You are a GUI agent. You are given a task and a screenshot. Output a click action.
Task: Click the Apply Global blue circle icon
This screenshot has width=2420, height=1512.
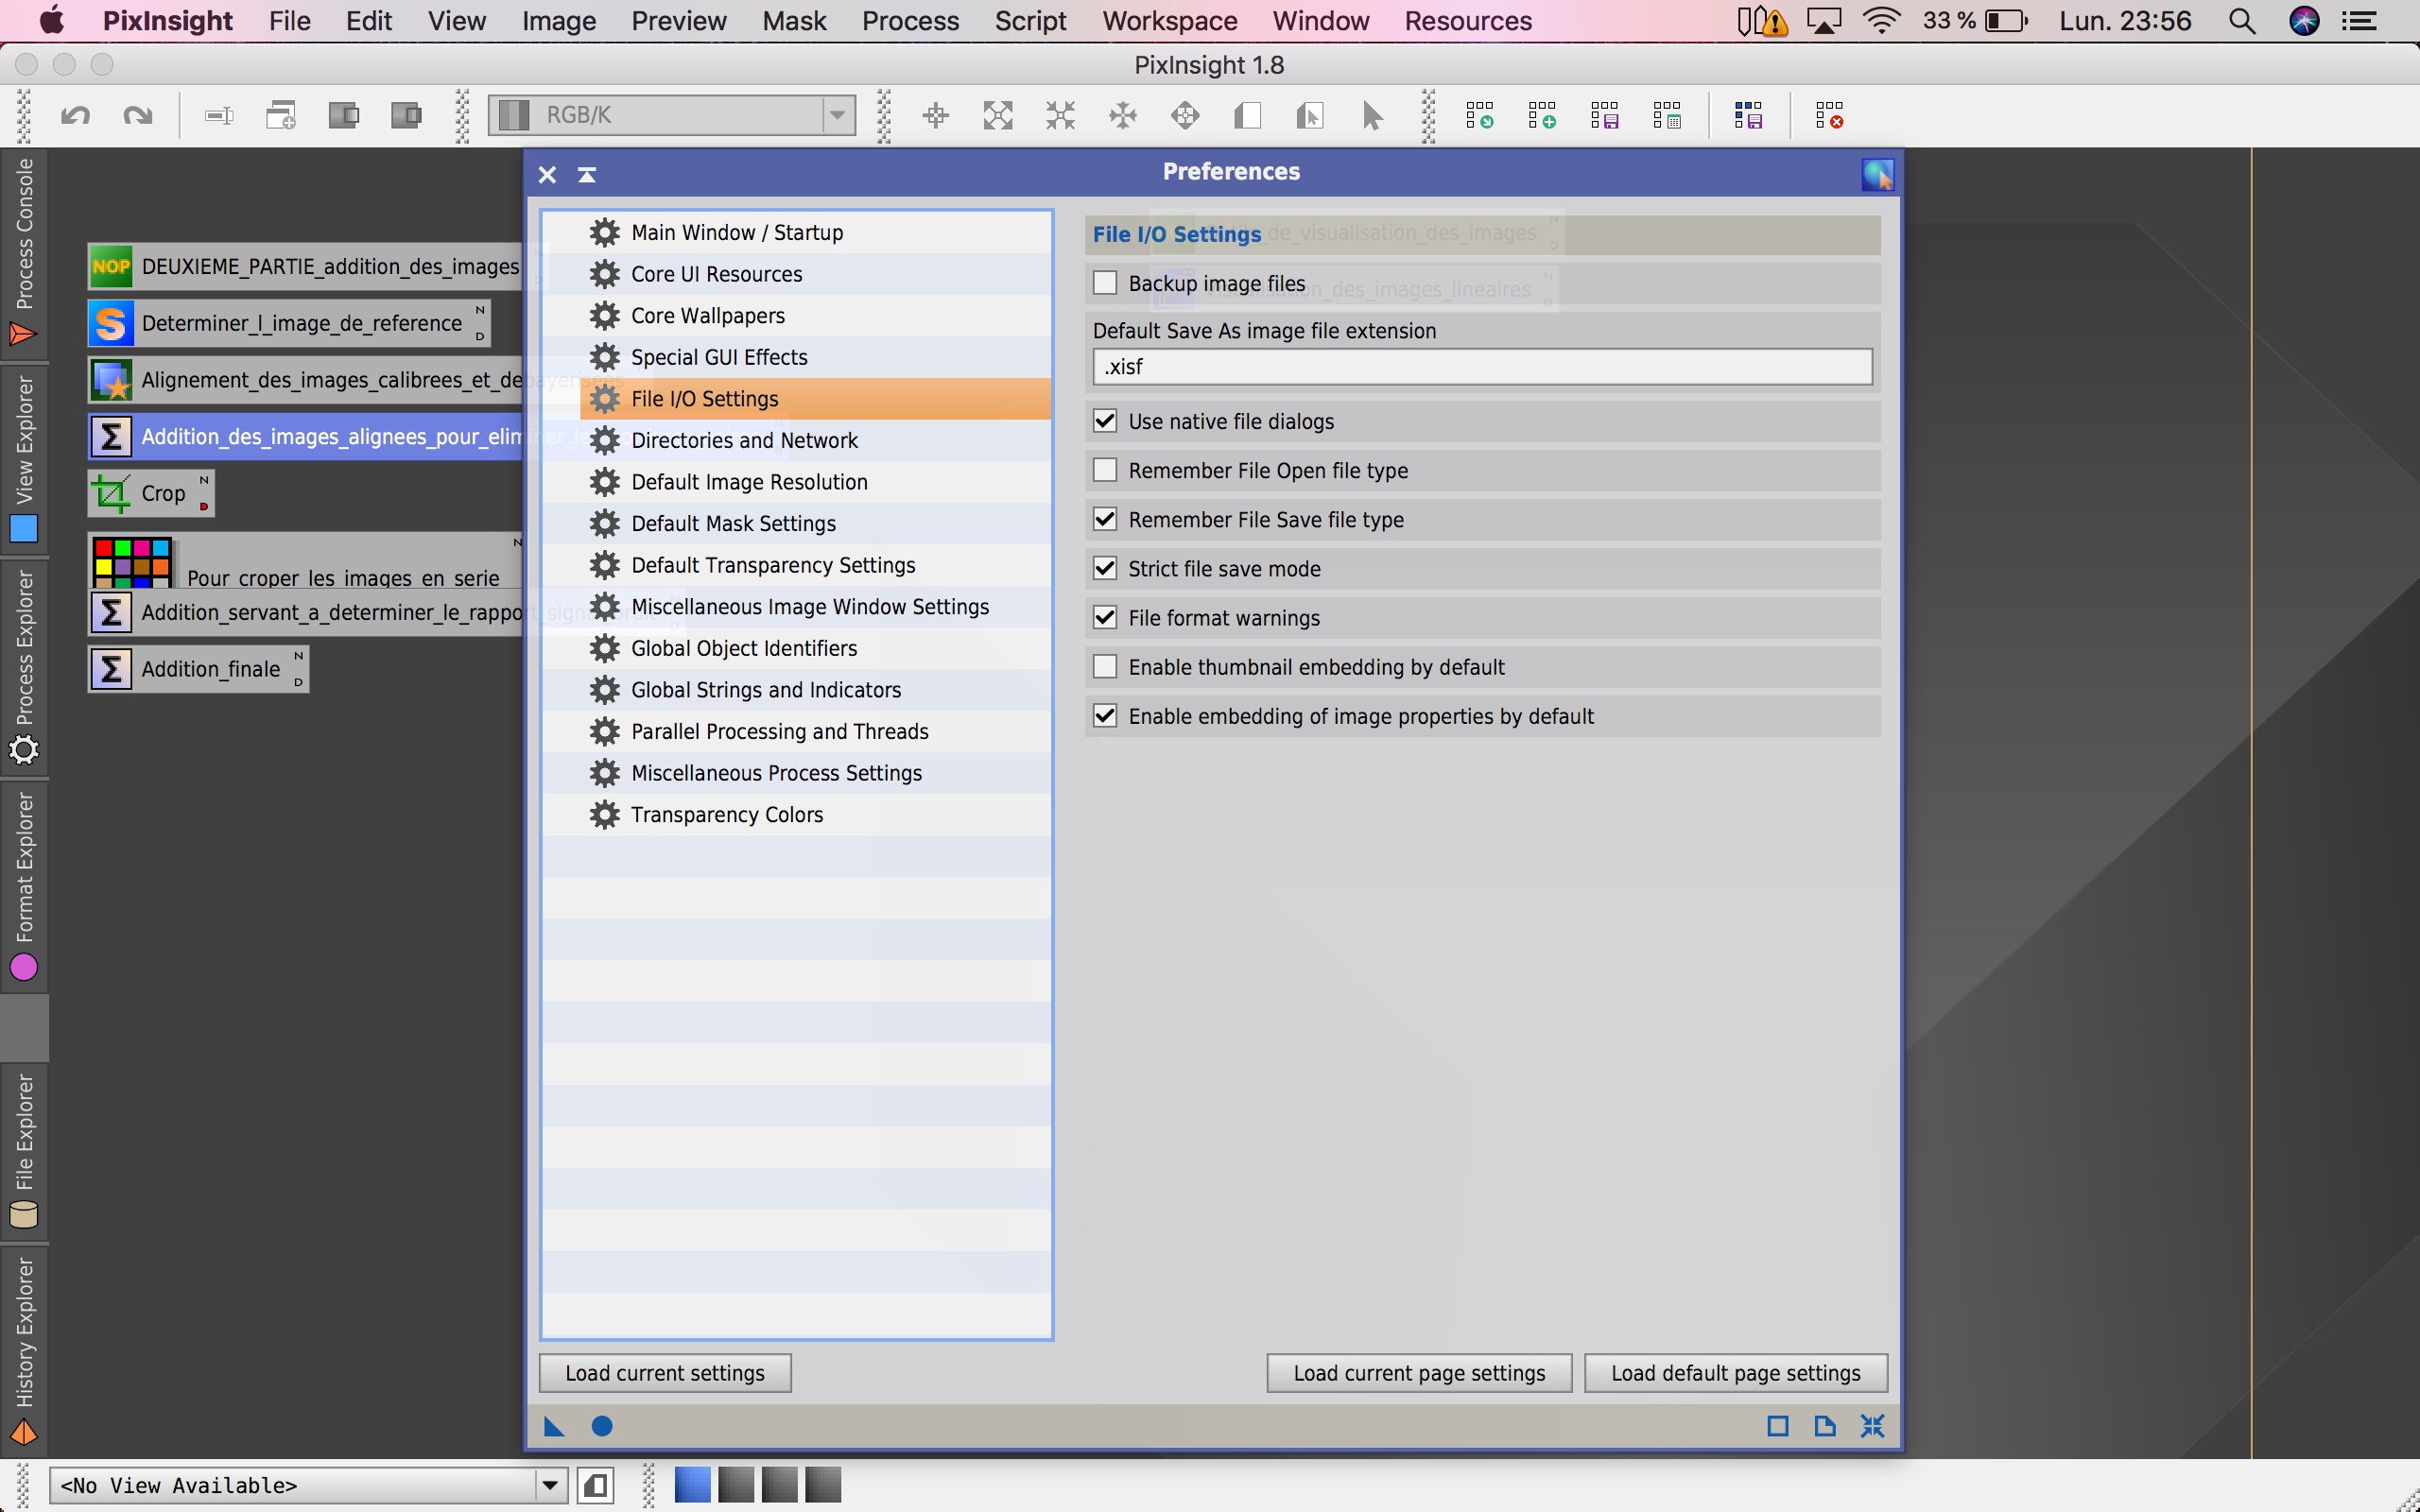click(602, 1426)
